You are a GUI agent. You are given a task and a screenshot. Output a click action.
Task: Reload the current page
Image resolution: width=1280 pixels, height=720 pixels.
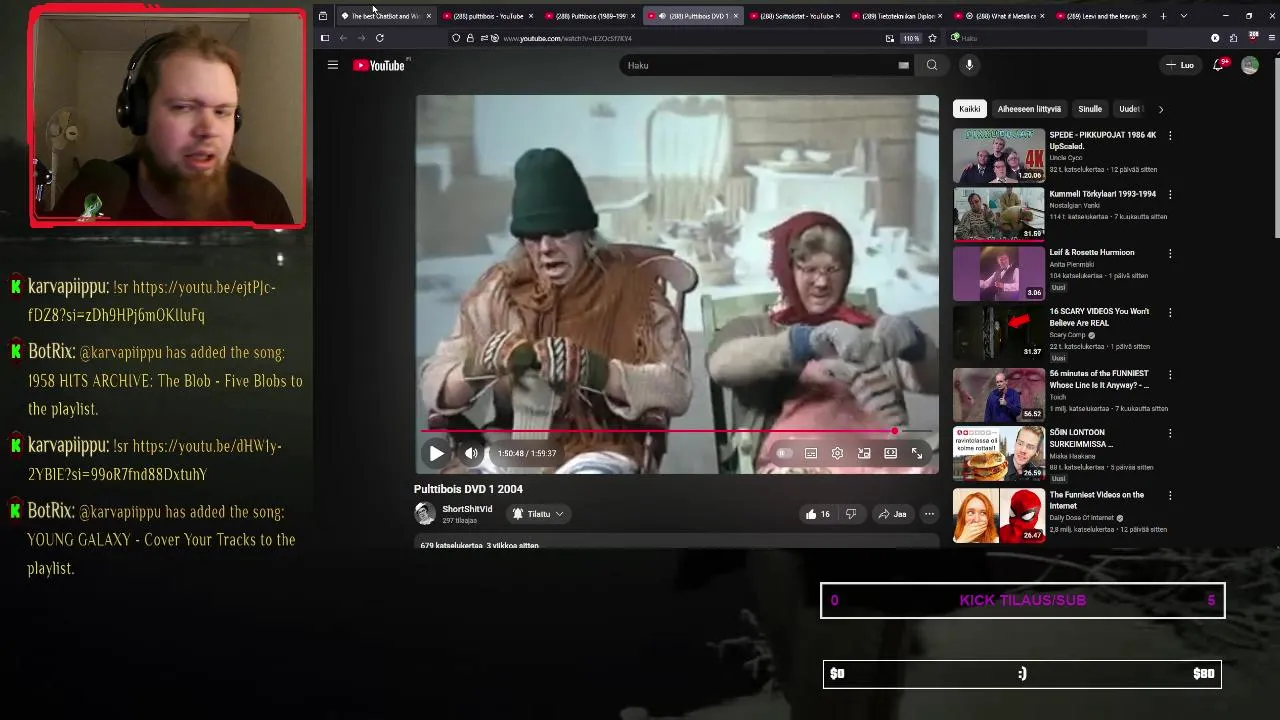[x=380, y=38]
